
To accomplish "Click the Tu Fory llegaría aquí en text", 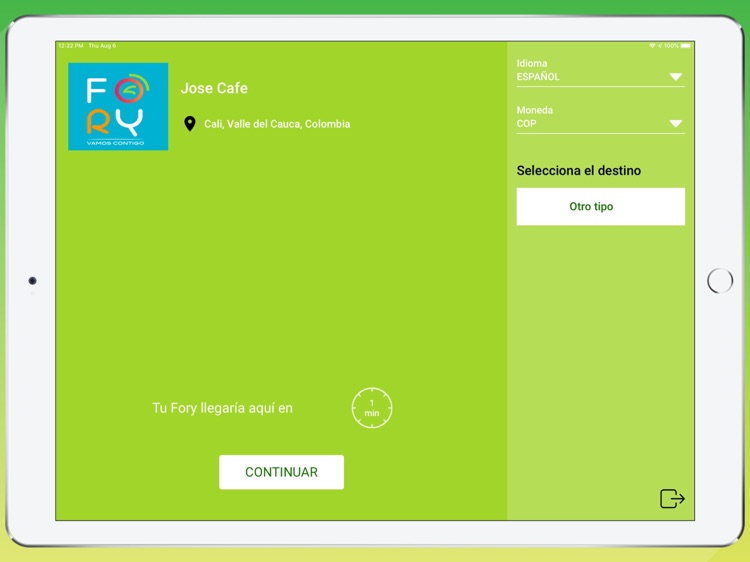I will coord(222,408).
